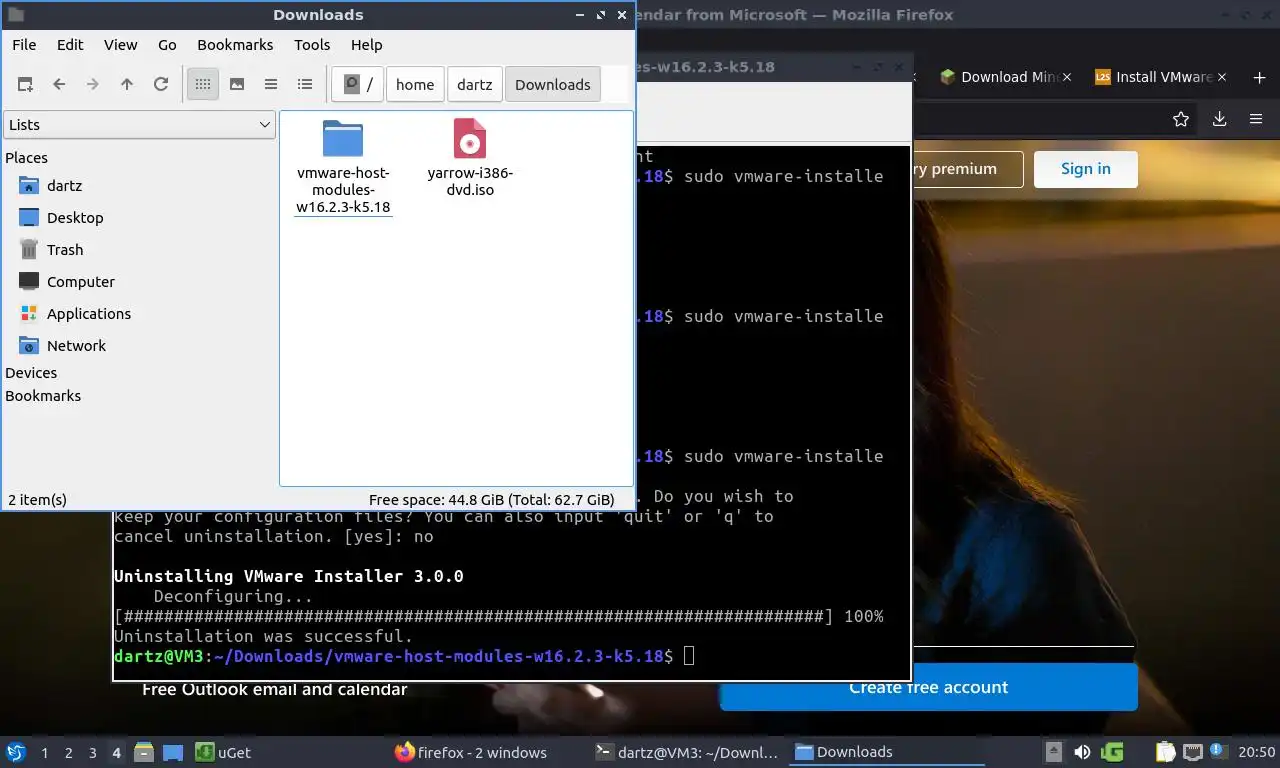Image resolution: width=1280 pixels, height=768 pixels.
Task: Open the File menu
Action: click(x=24, y=45)
